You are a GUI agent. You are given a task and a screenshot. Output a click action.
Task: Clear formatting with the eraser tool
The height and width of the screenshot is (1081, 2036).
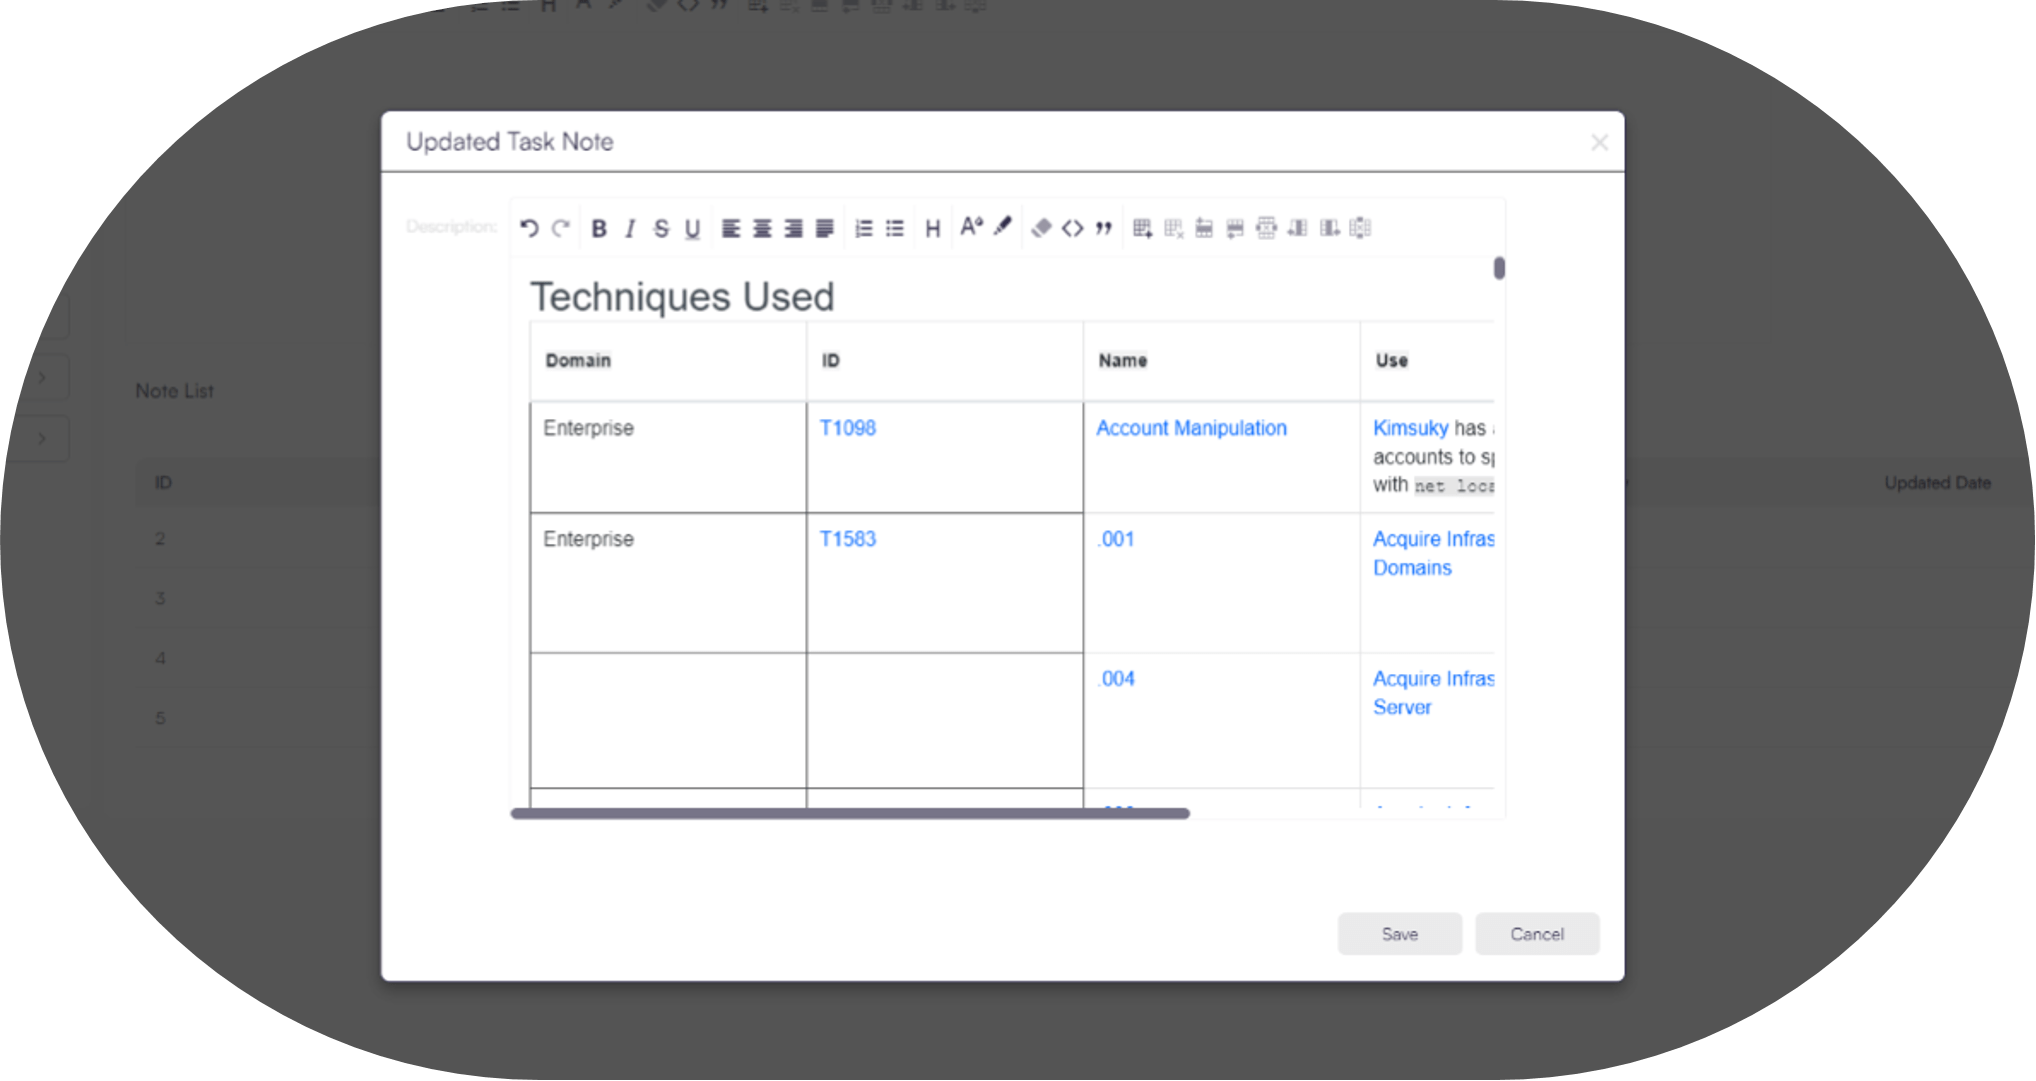tap(1041, 228)
